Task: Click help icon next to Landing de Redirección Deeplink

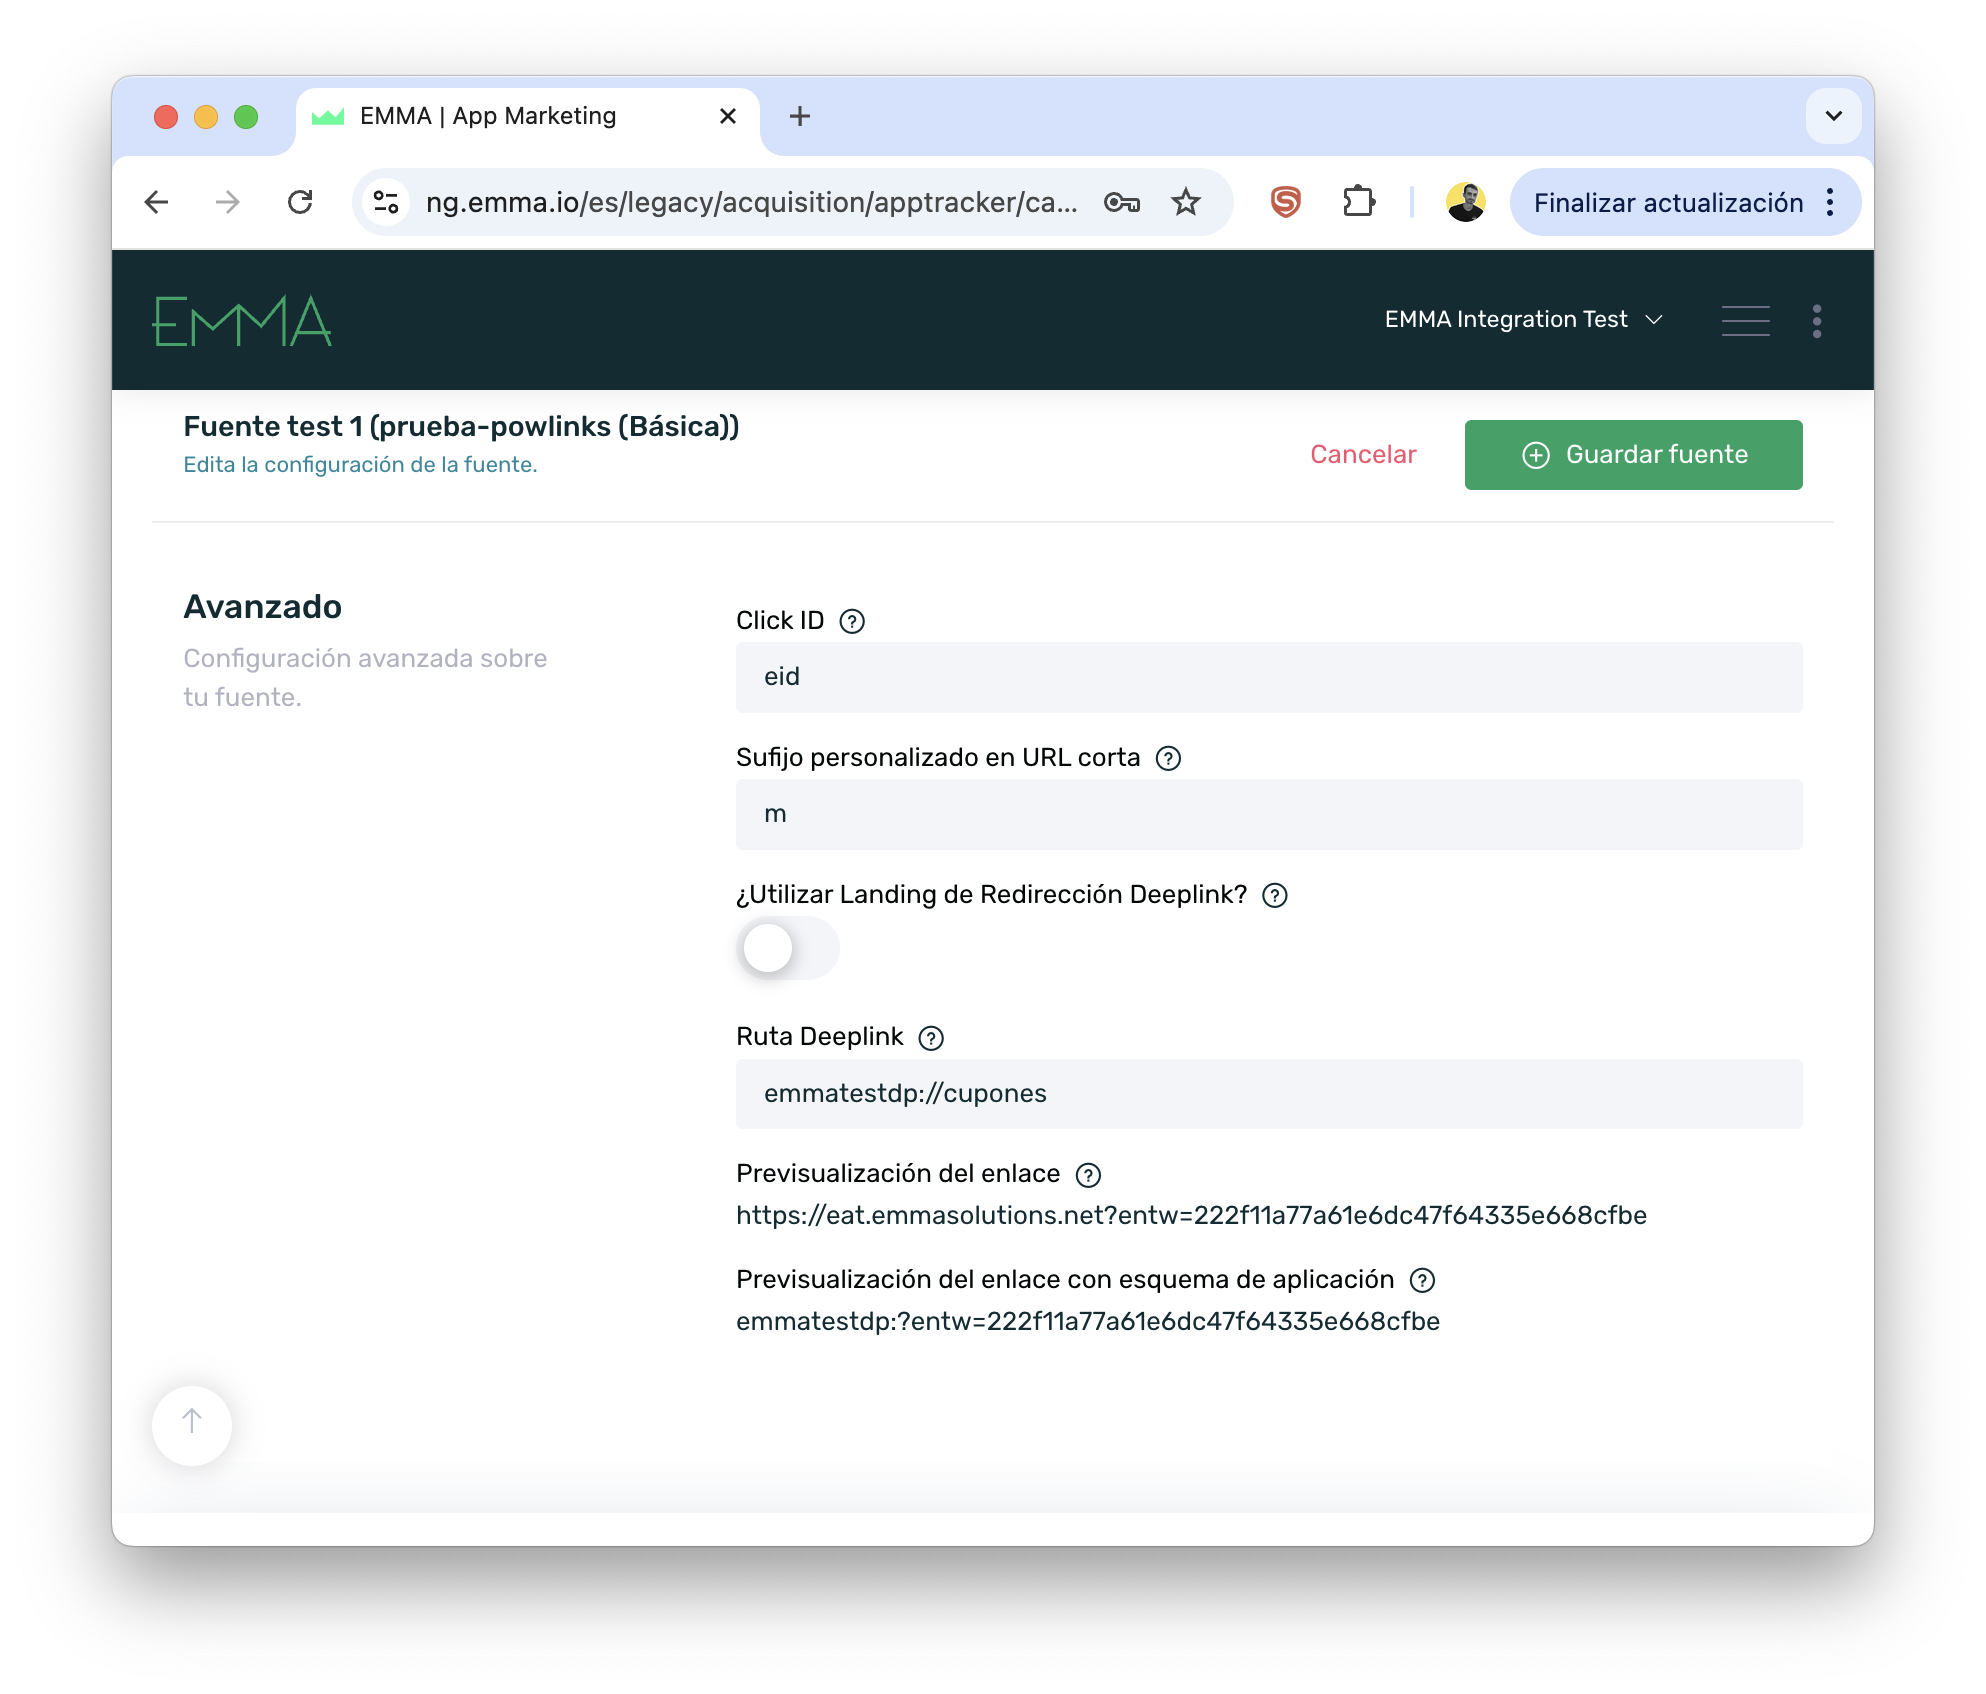Action: point(1275,895)
